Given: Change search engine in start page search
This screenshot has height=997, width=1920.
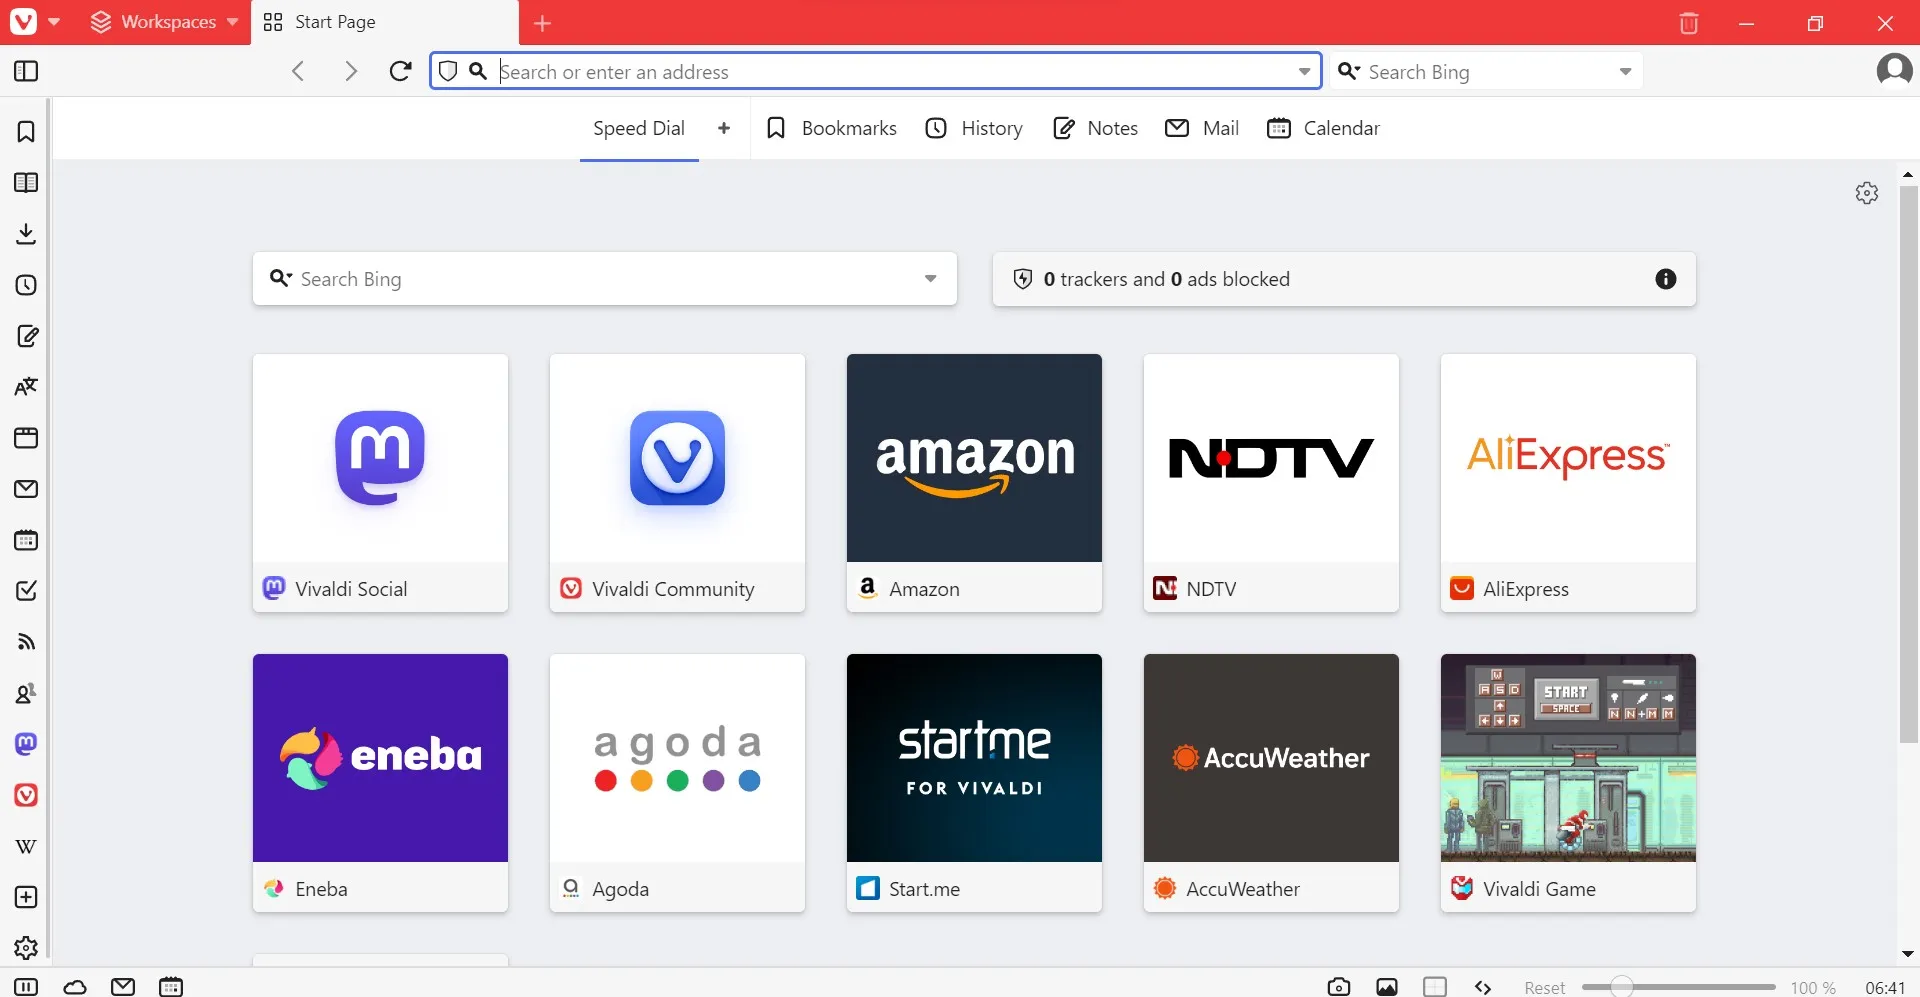Looking at the screenshot, I should click(281, 279).
